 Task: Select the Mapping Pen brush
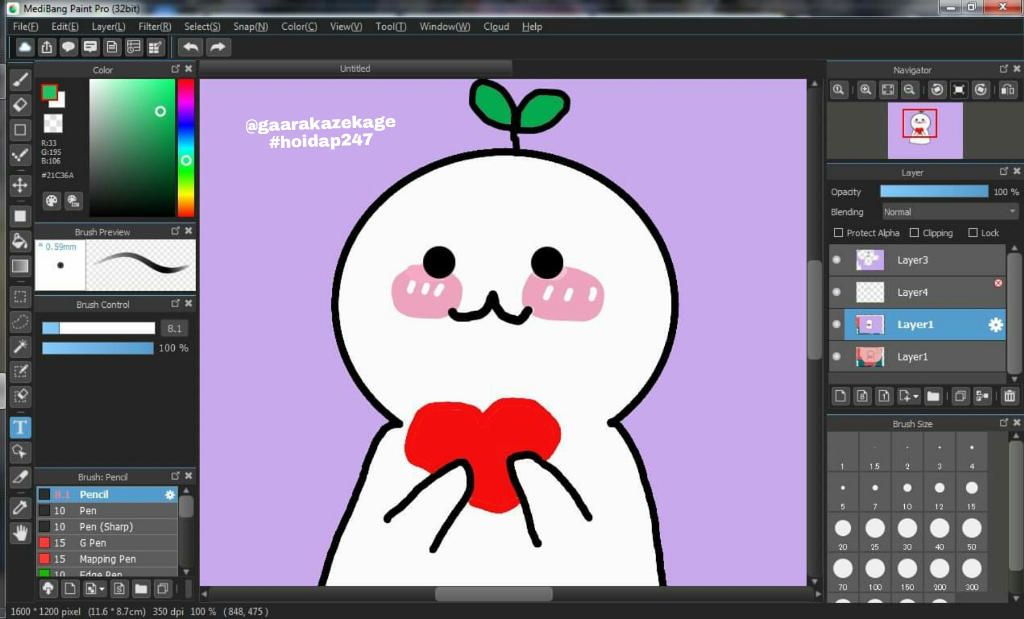107,559
